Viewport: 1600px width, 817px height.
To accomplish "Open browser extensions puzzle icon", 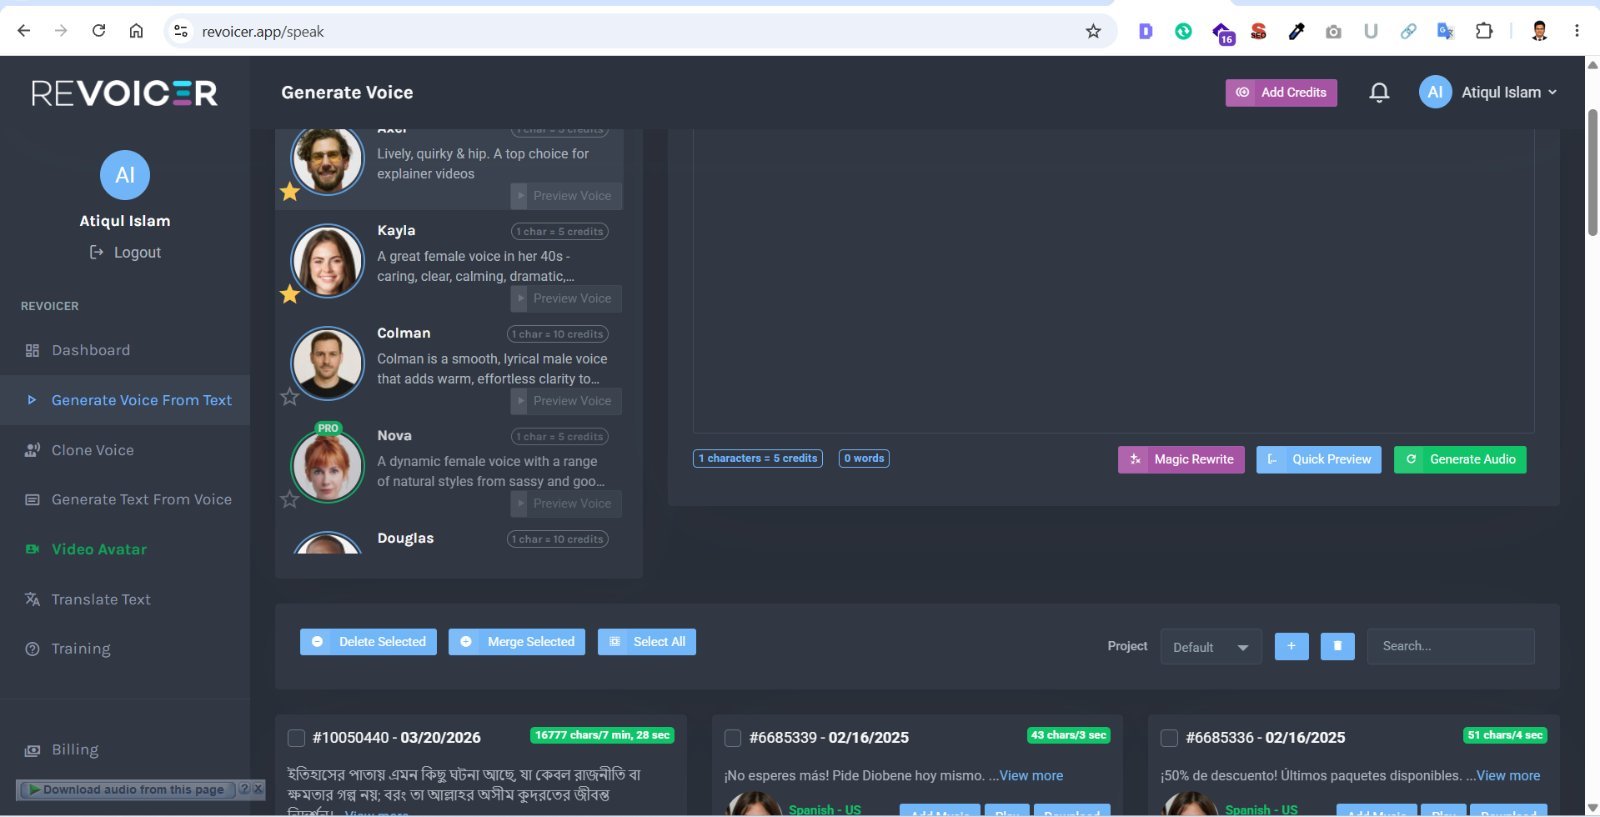I will (1484, 31).
